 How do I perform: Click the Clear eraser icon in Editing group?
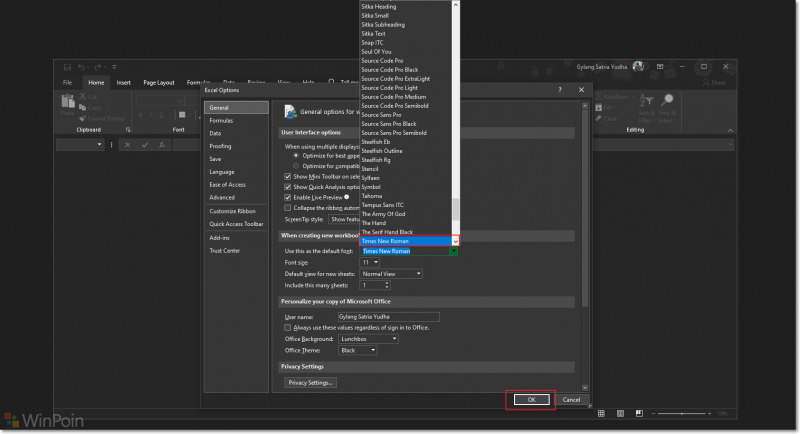tap(598, 118)
